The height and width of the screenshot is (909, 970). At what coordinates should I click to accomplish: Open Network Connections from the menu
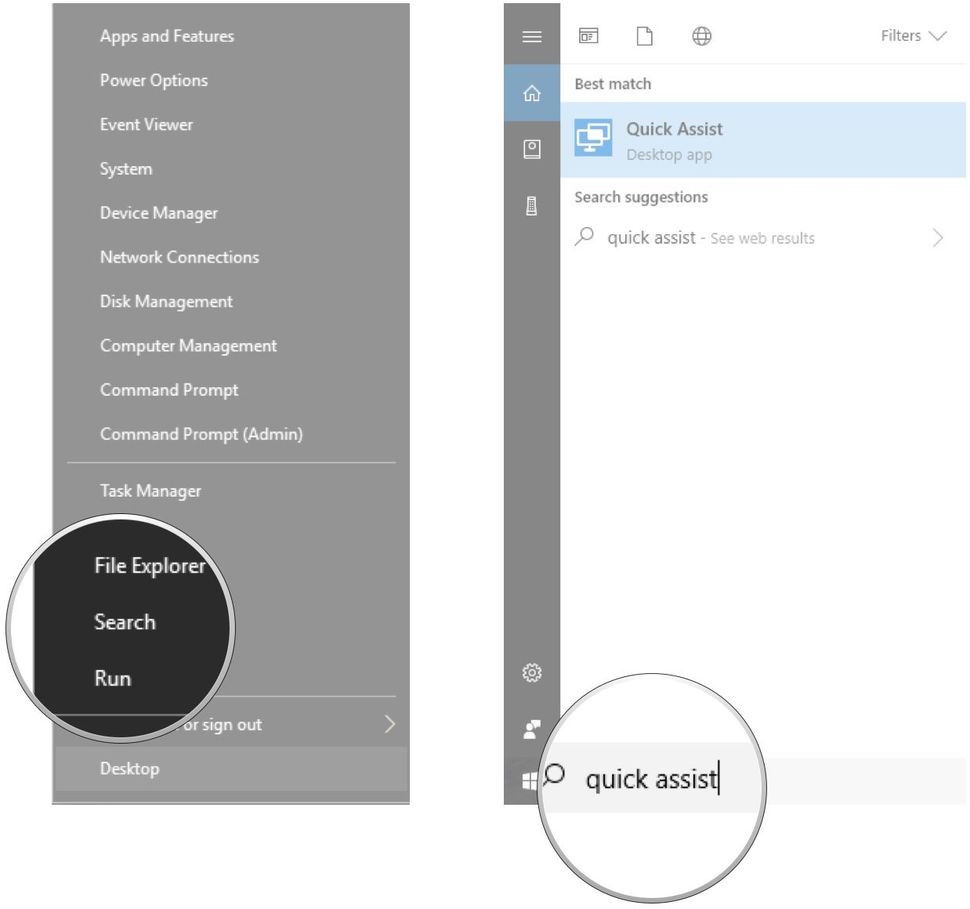click(x=179, y=257)
